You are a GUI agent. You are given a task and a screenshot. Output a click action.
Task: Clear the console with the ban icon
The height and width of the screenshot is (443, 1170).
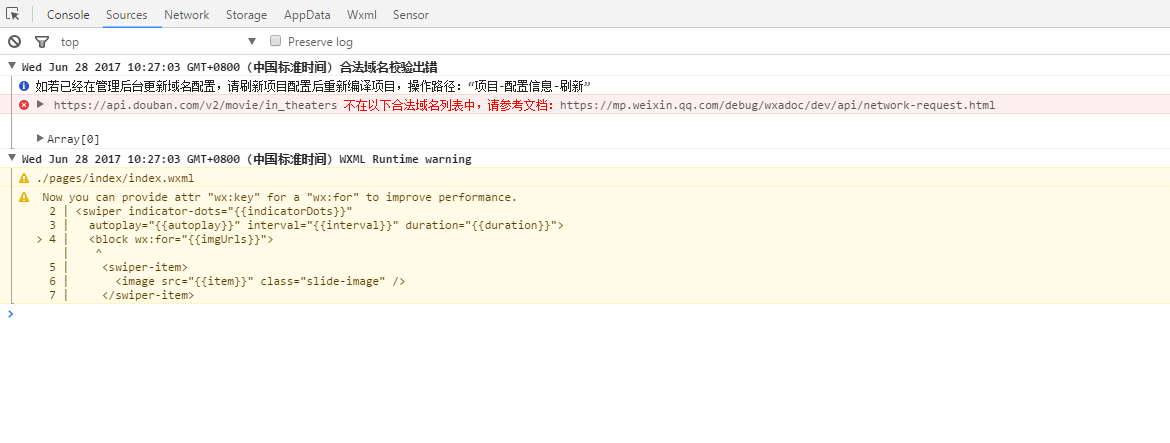(14, 41)
